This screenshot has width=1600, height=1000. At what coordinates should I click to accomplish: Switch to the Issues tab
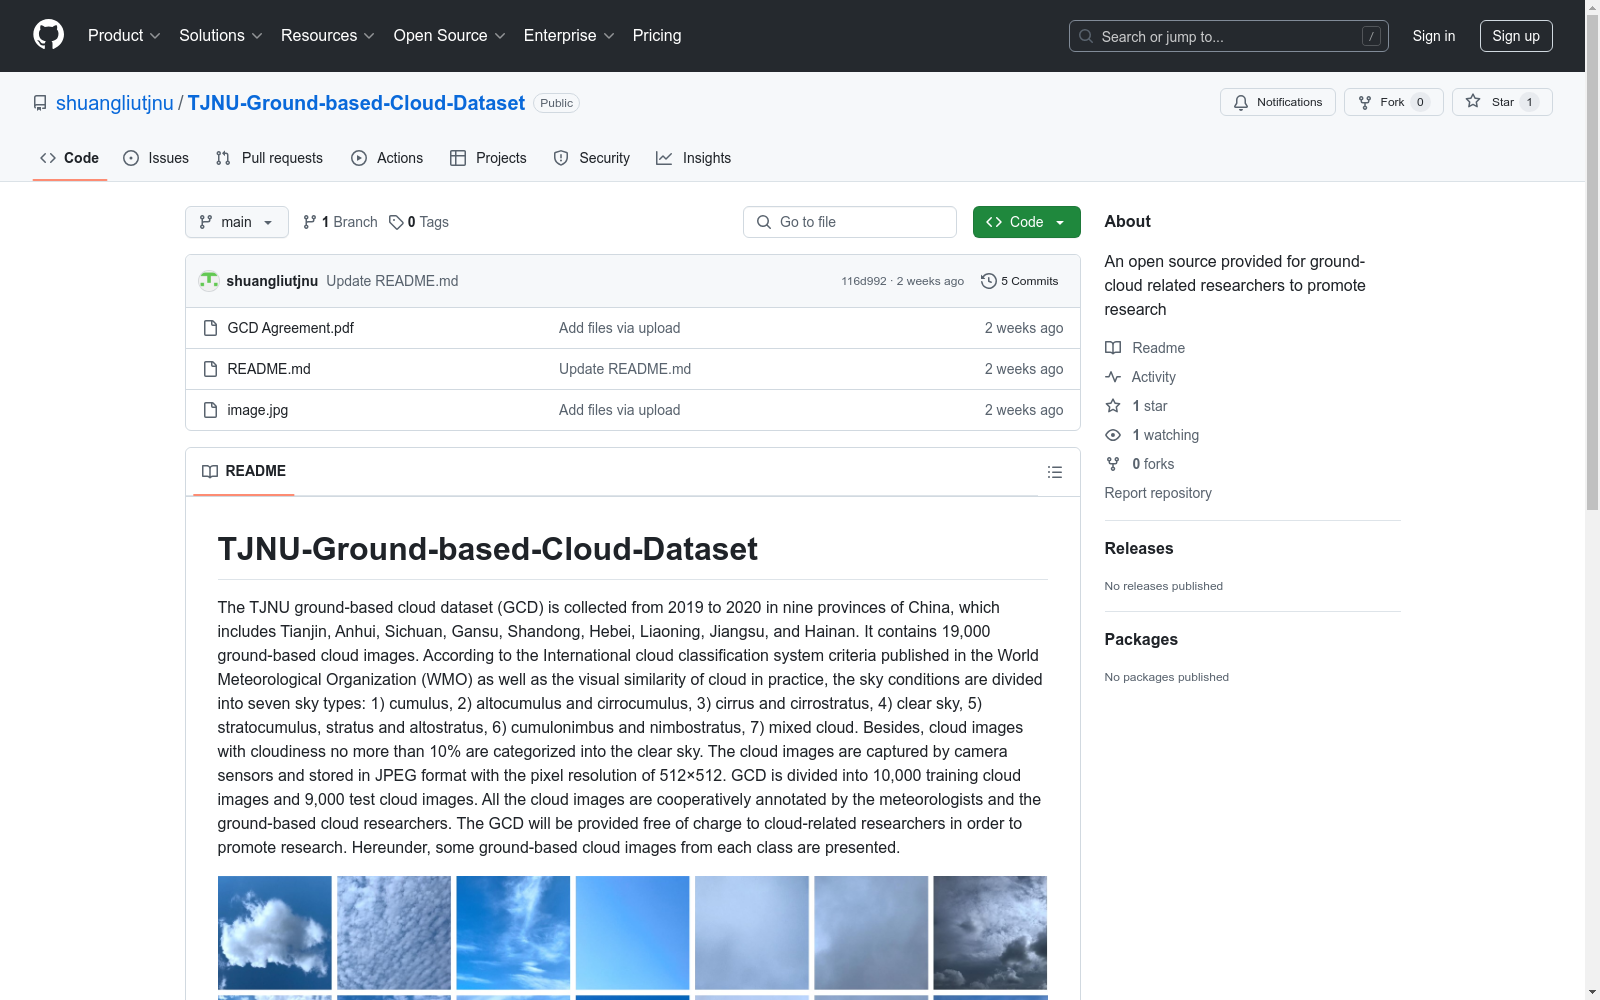click(x=156, y=158)
